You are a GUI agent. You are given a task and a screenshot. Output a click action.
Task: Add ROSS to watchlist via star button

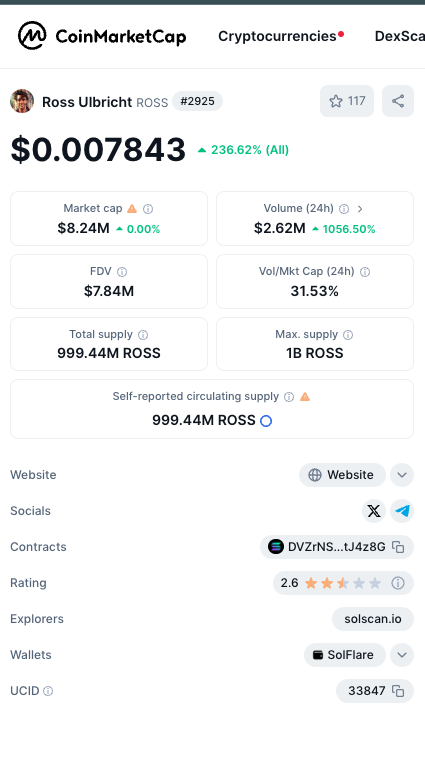(x=347, y=101)
